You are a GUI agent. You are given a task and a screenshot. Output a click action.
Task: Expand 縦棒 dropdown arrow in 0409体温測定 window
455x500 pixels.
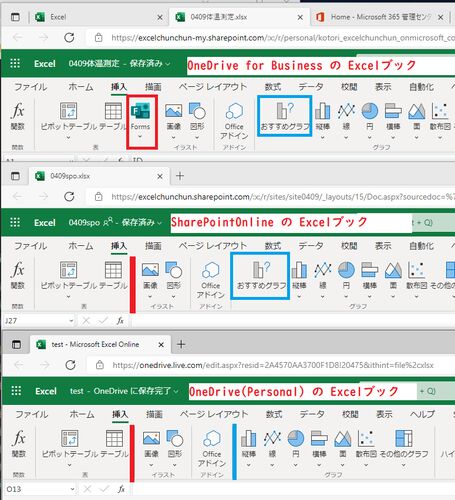tap(323, 137)
